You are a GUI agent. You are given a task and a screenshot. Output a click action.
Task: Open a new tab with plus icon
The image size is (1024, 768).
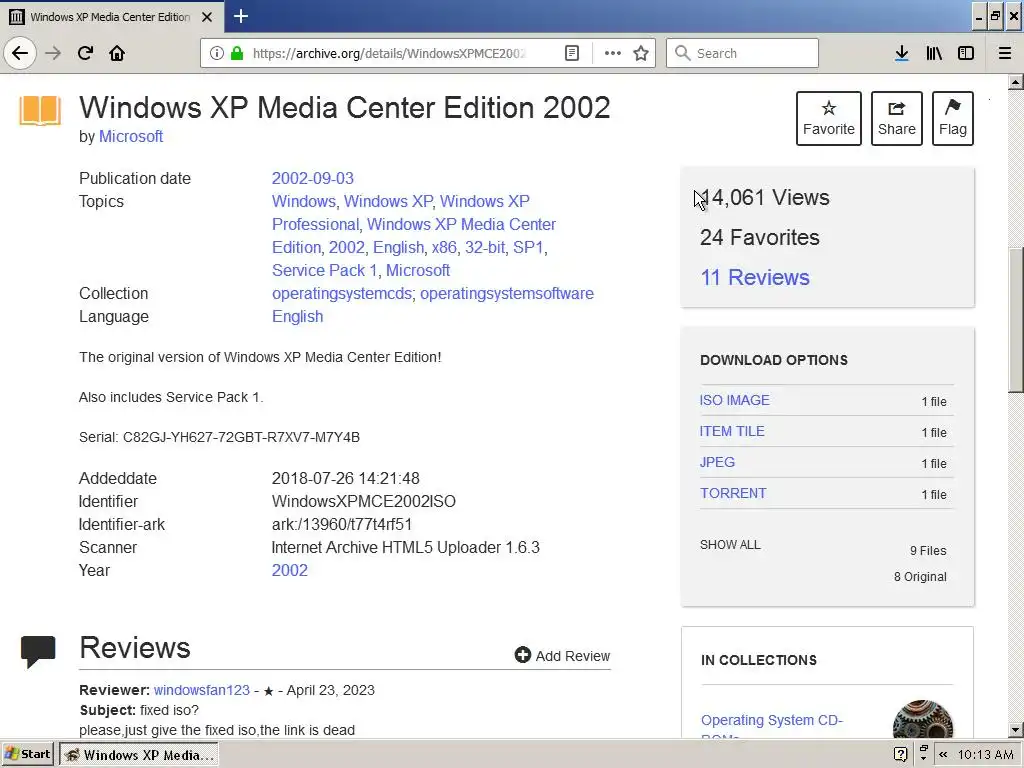[x=241, y=16]
